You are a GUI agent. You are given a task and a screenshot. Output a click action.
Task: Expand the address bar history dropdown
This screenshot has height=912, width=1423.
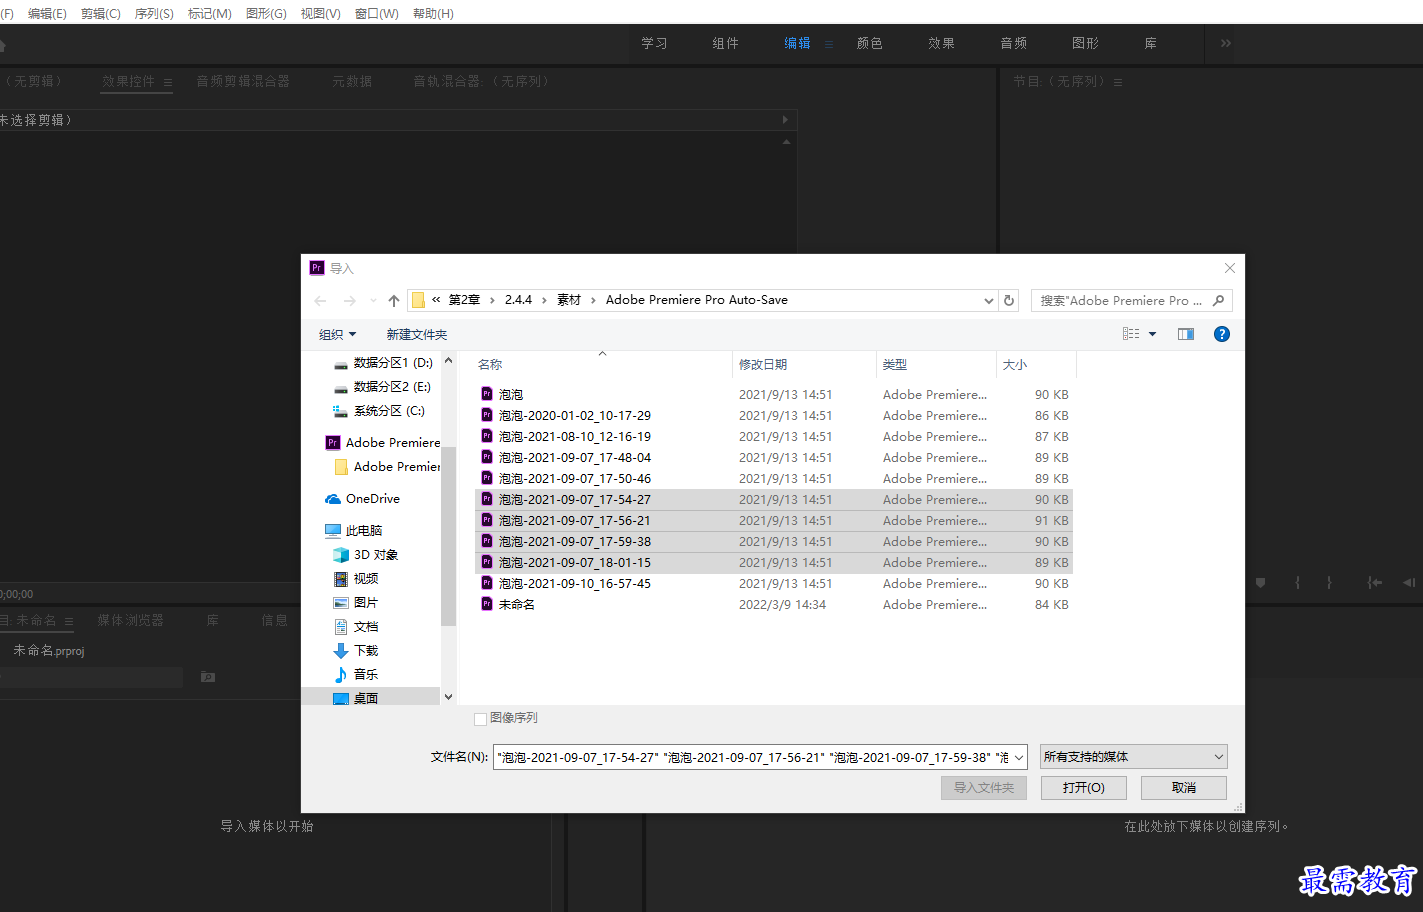[988, 300]
